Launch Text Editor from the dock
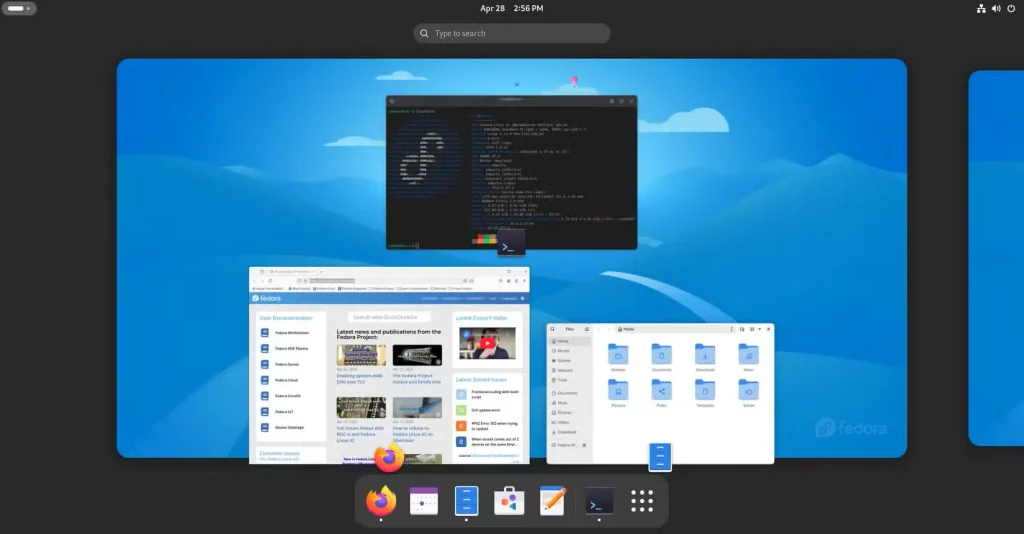This screenshot has height=534, width=1024. [x=553, y=500]
